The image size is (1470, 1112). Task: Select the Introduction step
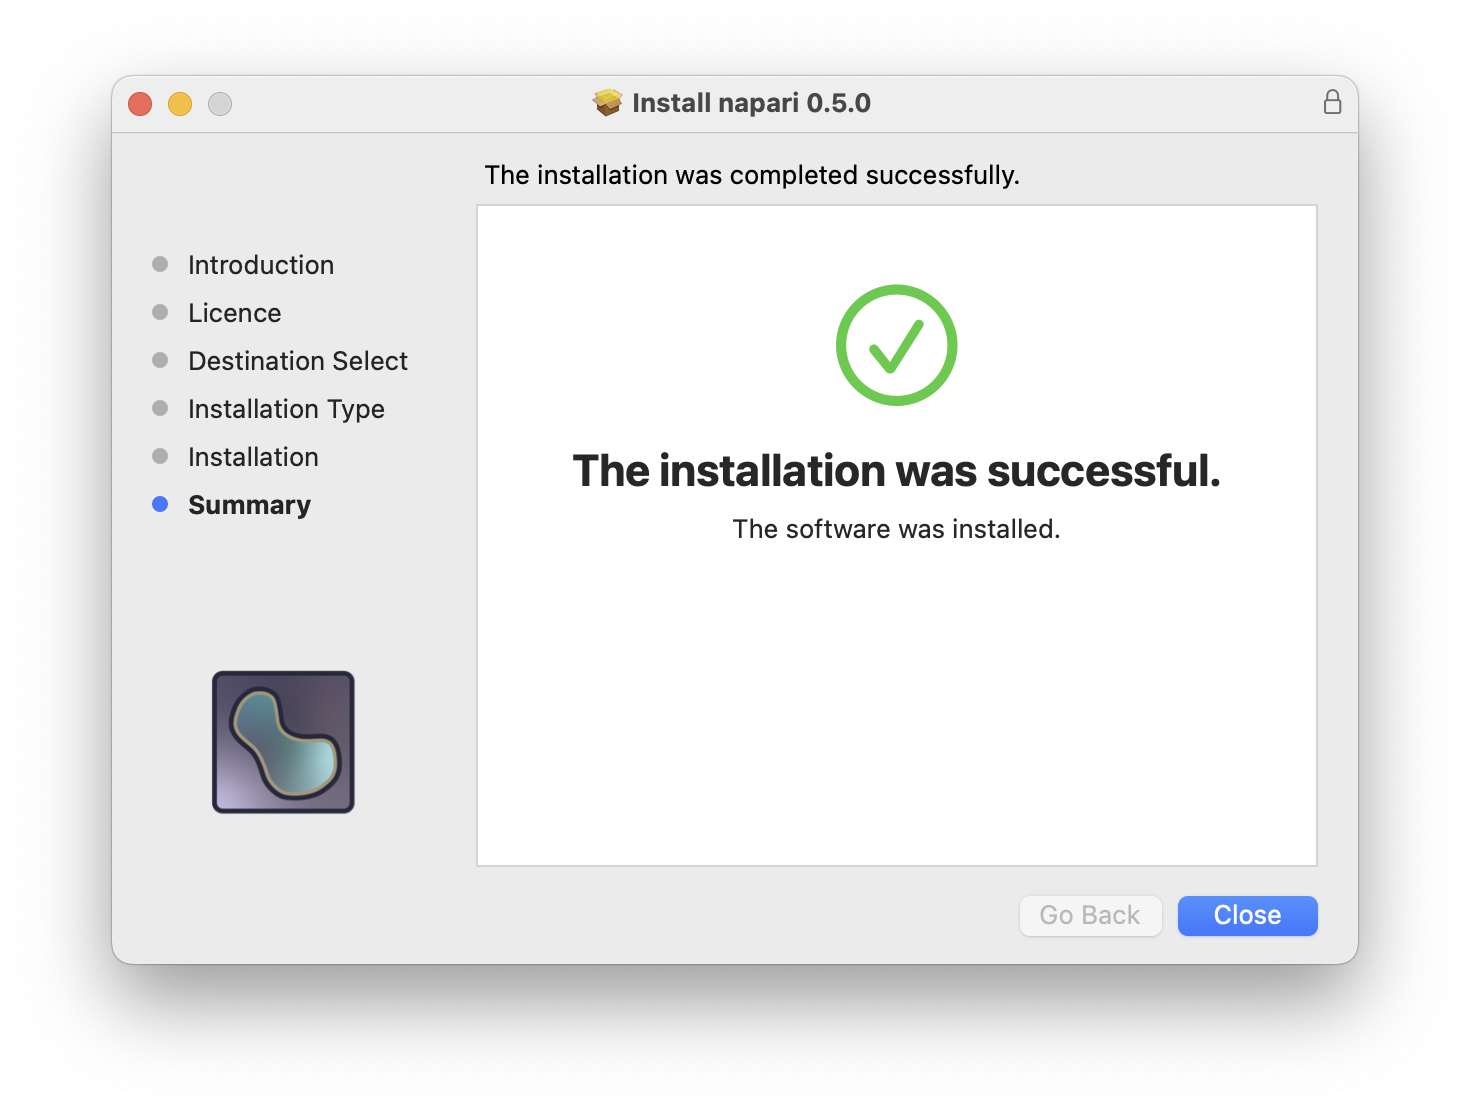[x=261, y=265]
